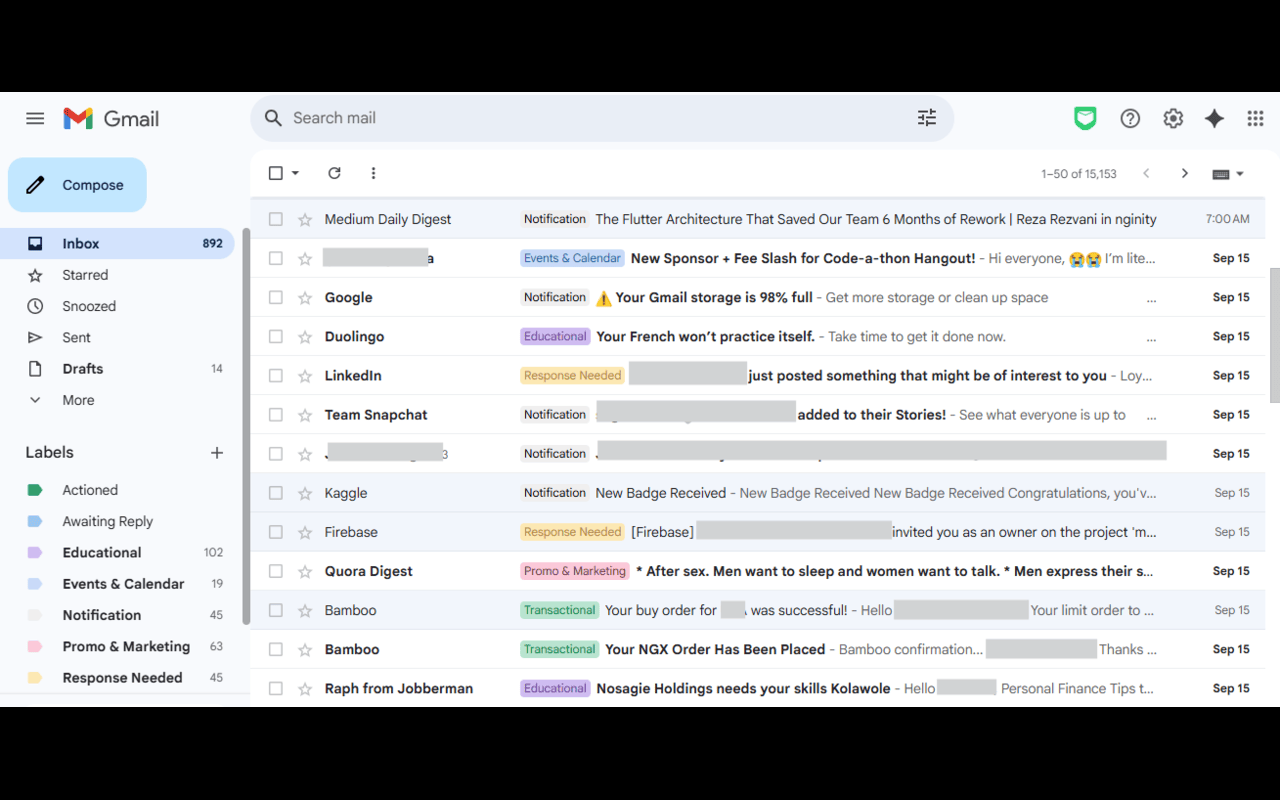Viewport: 1280px width, 800px height.
Task: Click the Search mail field
Action: 600,118
